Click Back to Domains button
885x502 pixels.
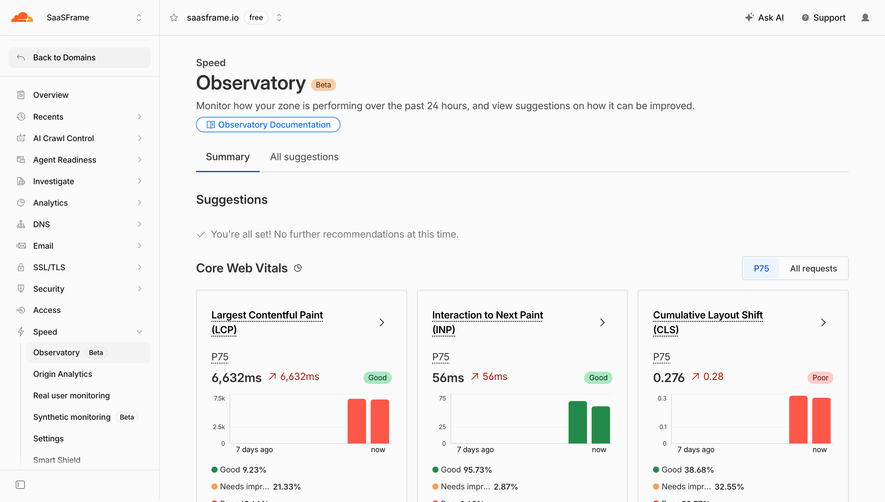(x=80, y=58)
